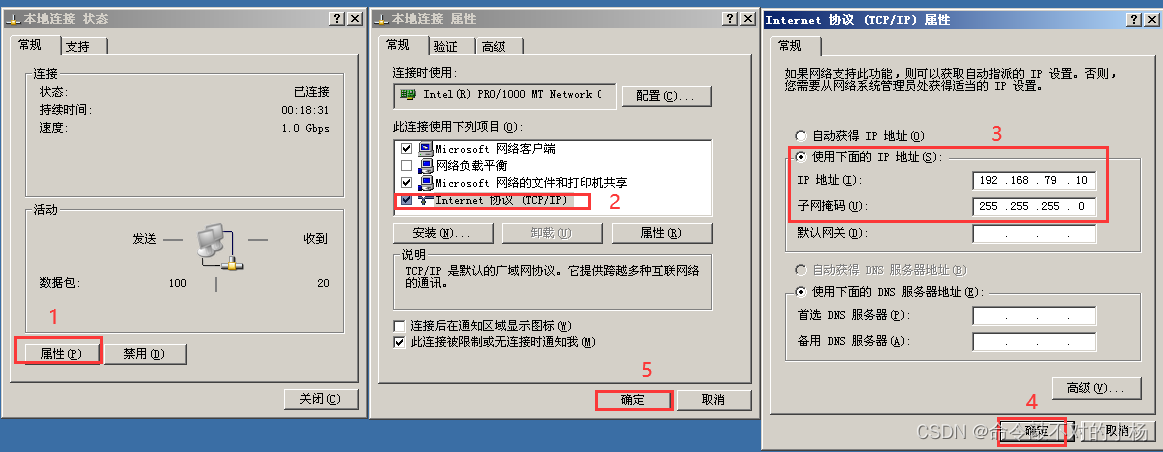The width and height of the screenshot is (1163, 452).
Task: Switch to the 支持 tab
Action: point(83,47)
